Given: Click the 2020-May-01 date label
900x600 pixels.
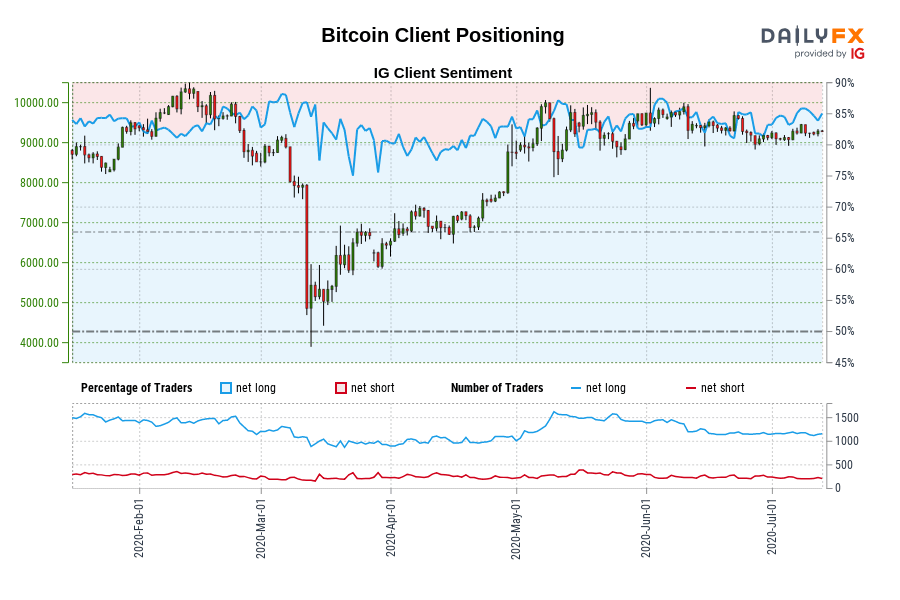Looking at the screenshot, I should click(515, 528).
